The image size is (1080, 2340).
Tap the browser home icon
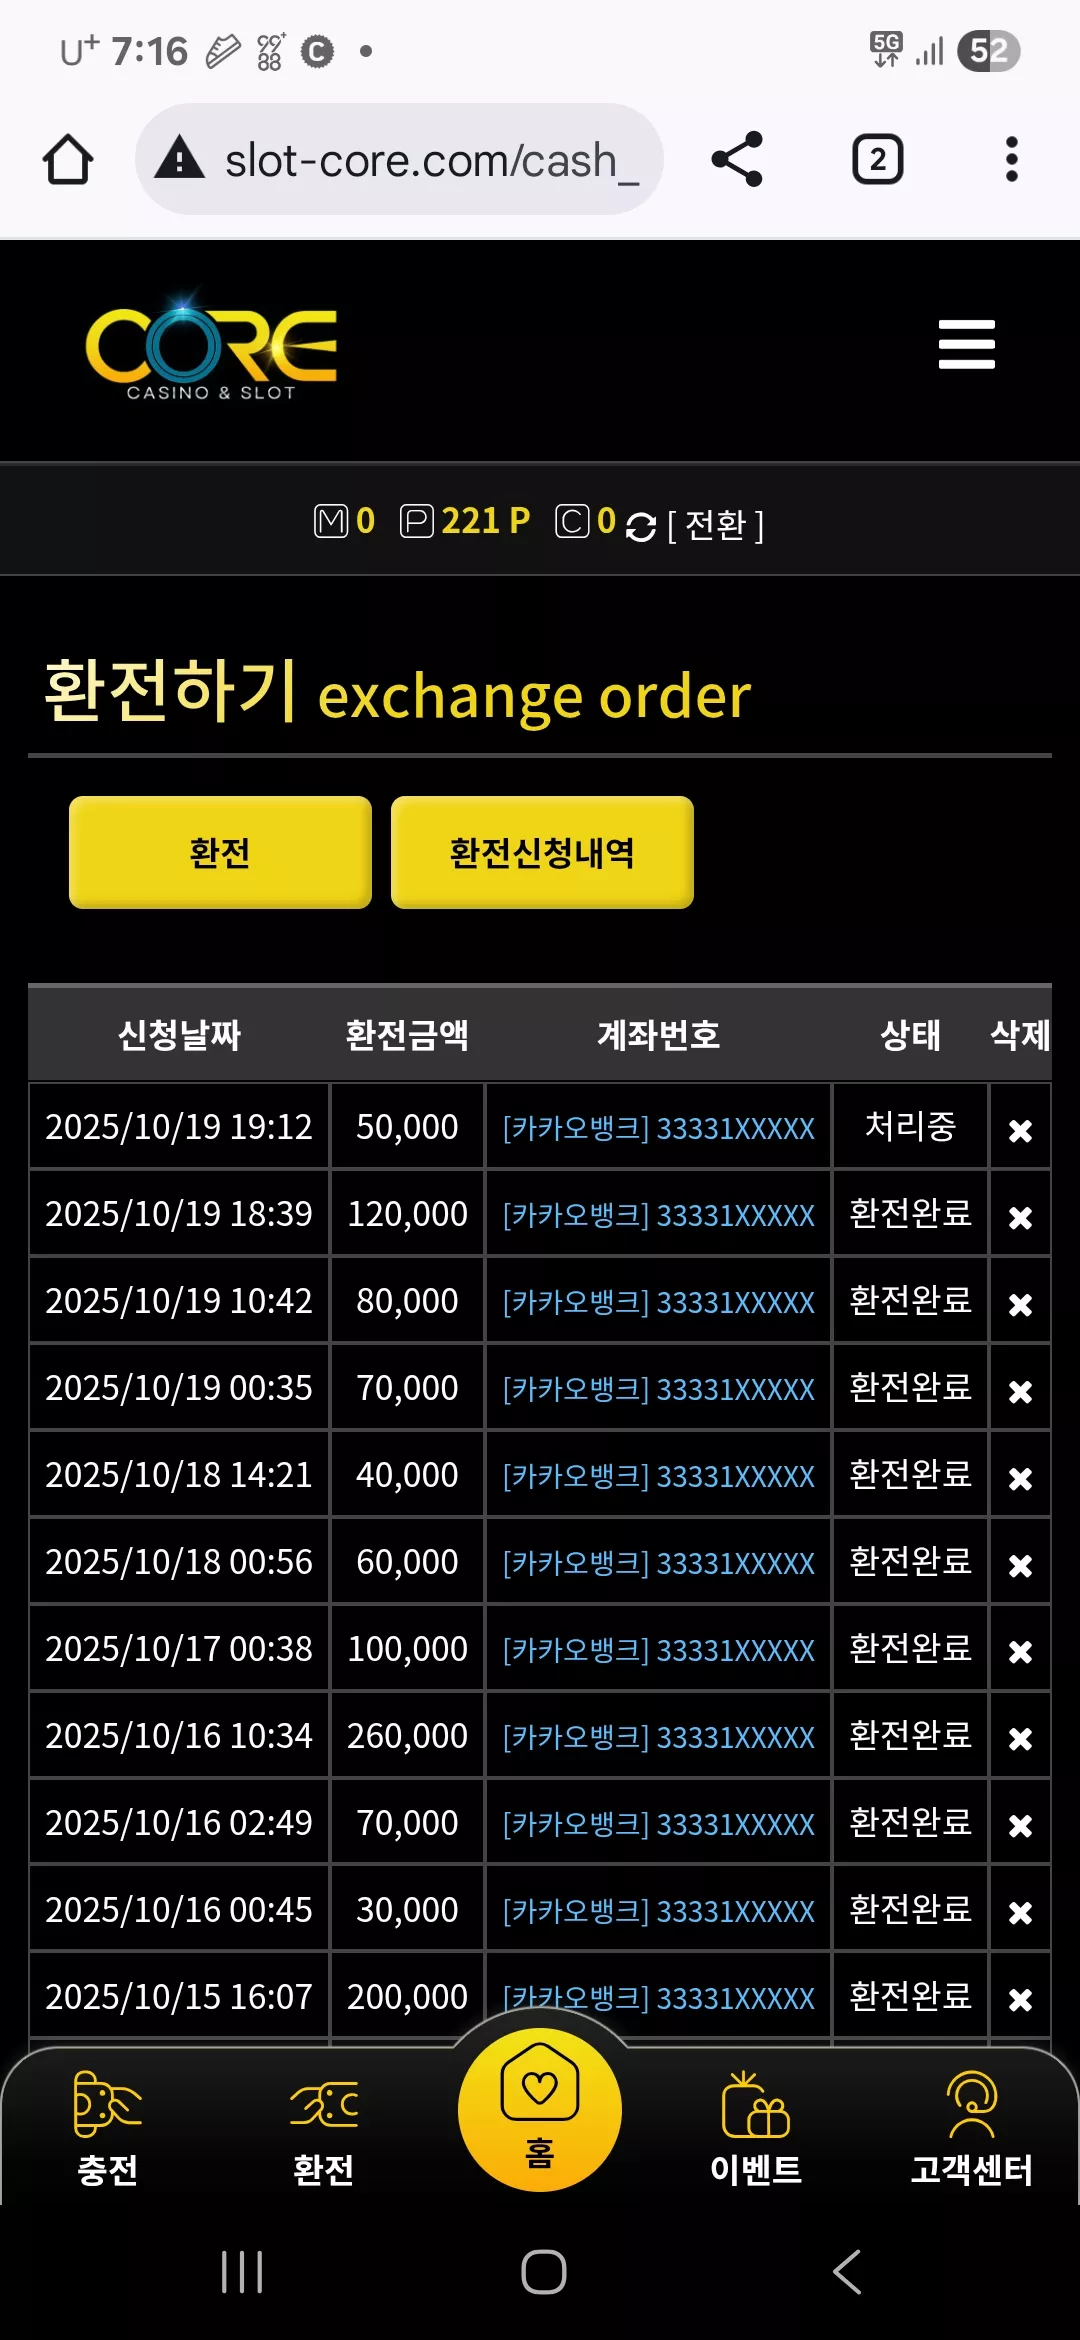coord(68,160)
